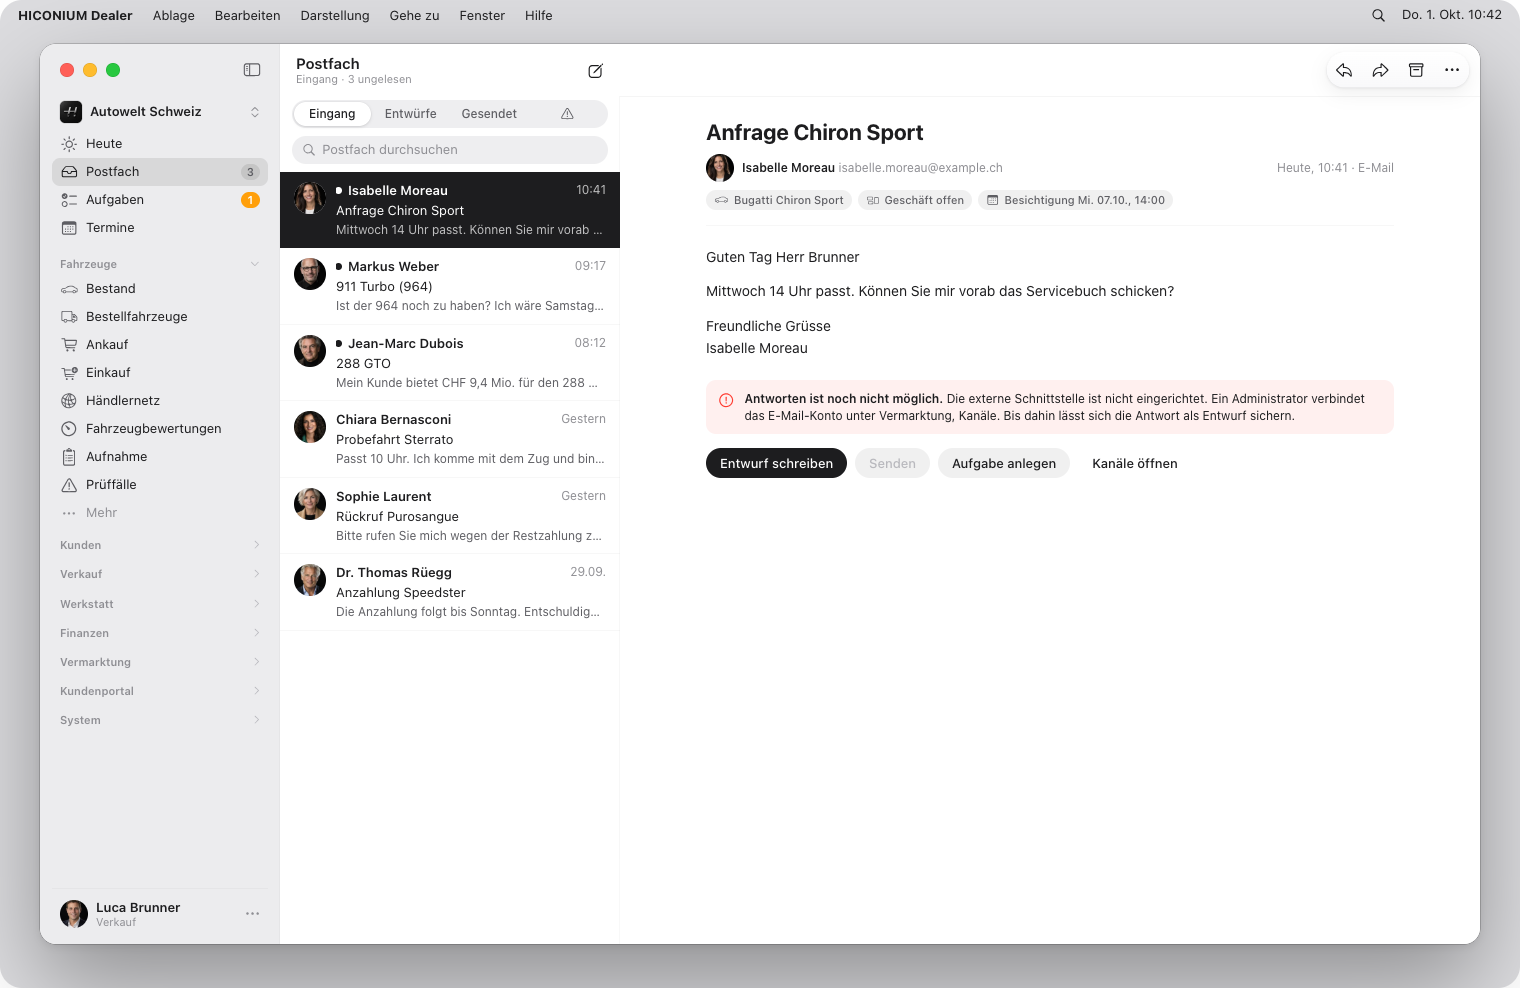Open Jean-Marc Dubois 288 GTO message

[450, 363]
